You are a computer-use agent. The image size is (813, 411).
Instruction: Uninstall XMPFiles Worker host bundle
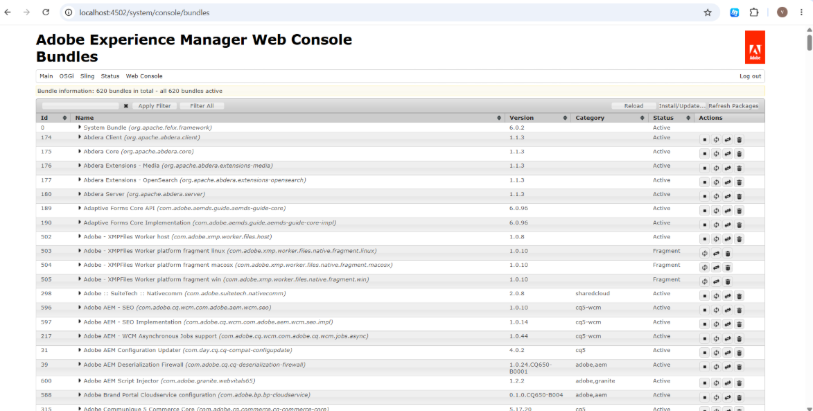coord(739,239)
